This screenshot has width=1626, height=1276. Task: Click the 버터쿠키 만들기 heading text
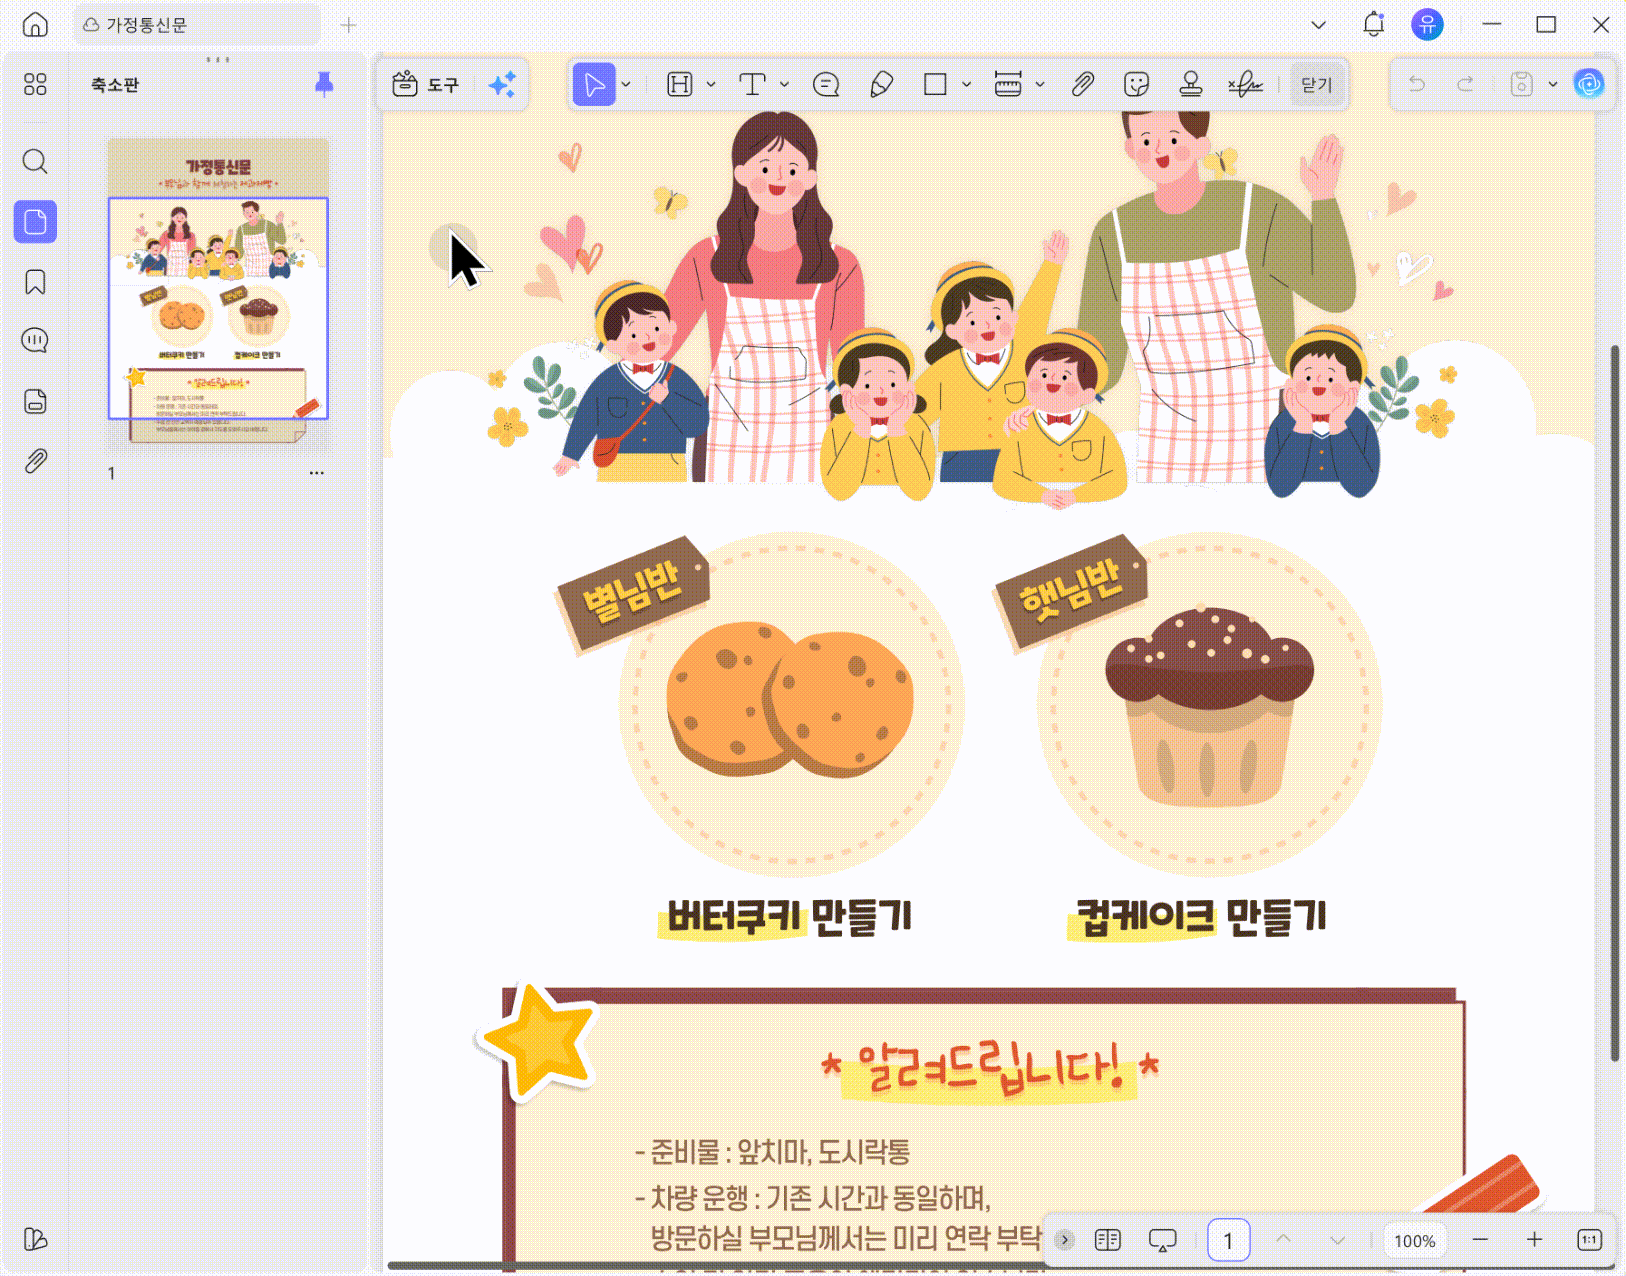click(789, 916)
